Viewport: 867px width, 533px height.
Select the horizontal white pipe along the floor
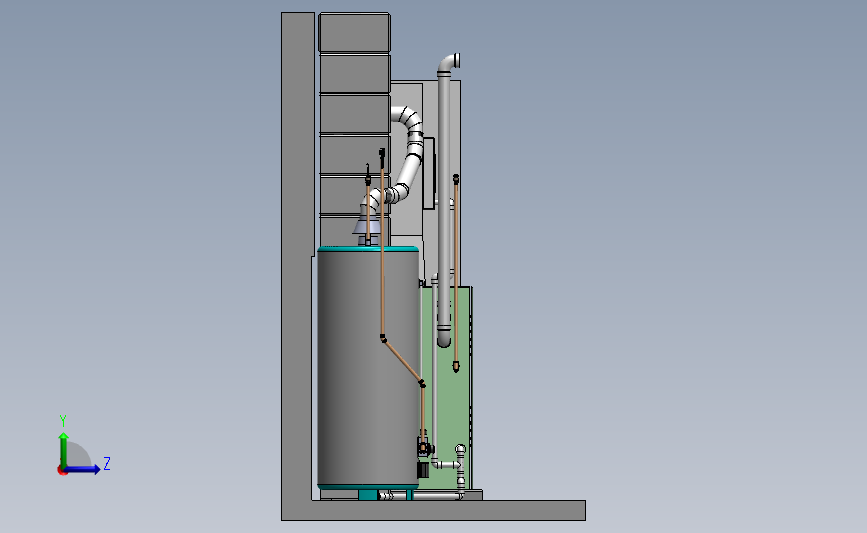[423, 496]
